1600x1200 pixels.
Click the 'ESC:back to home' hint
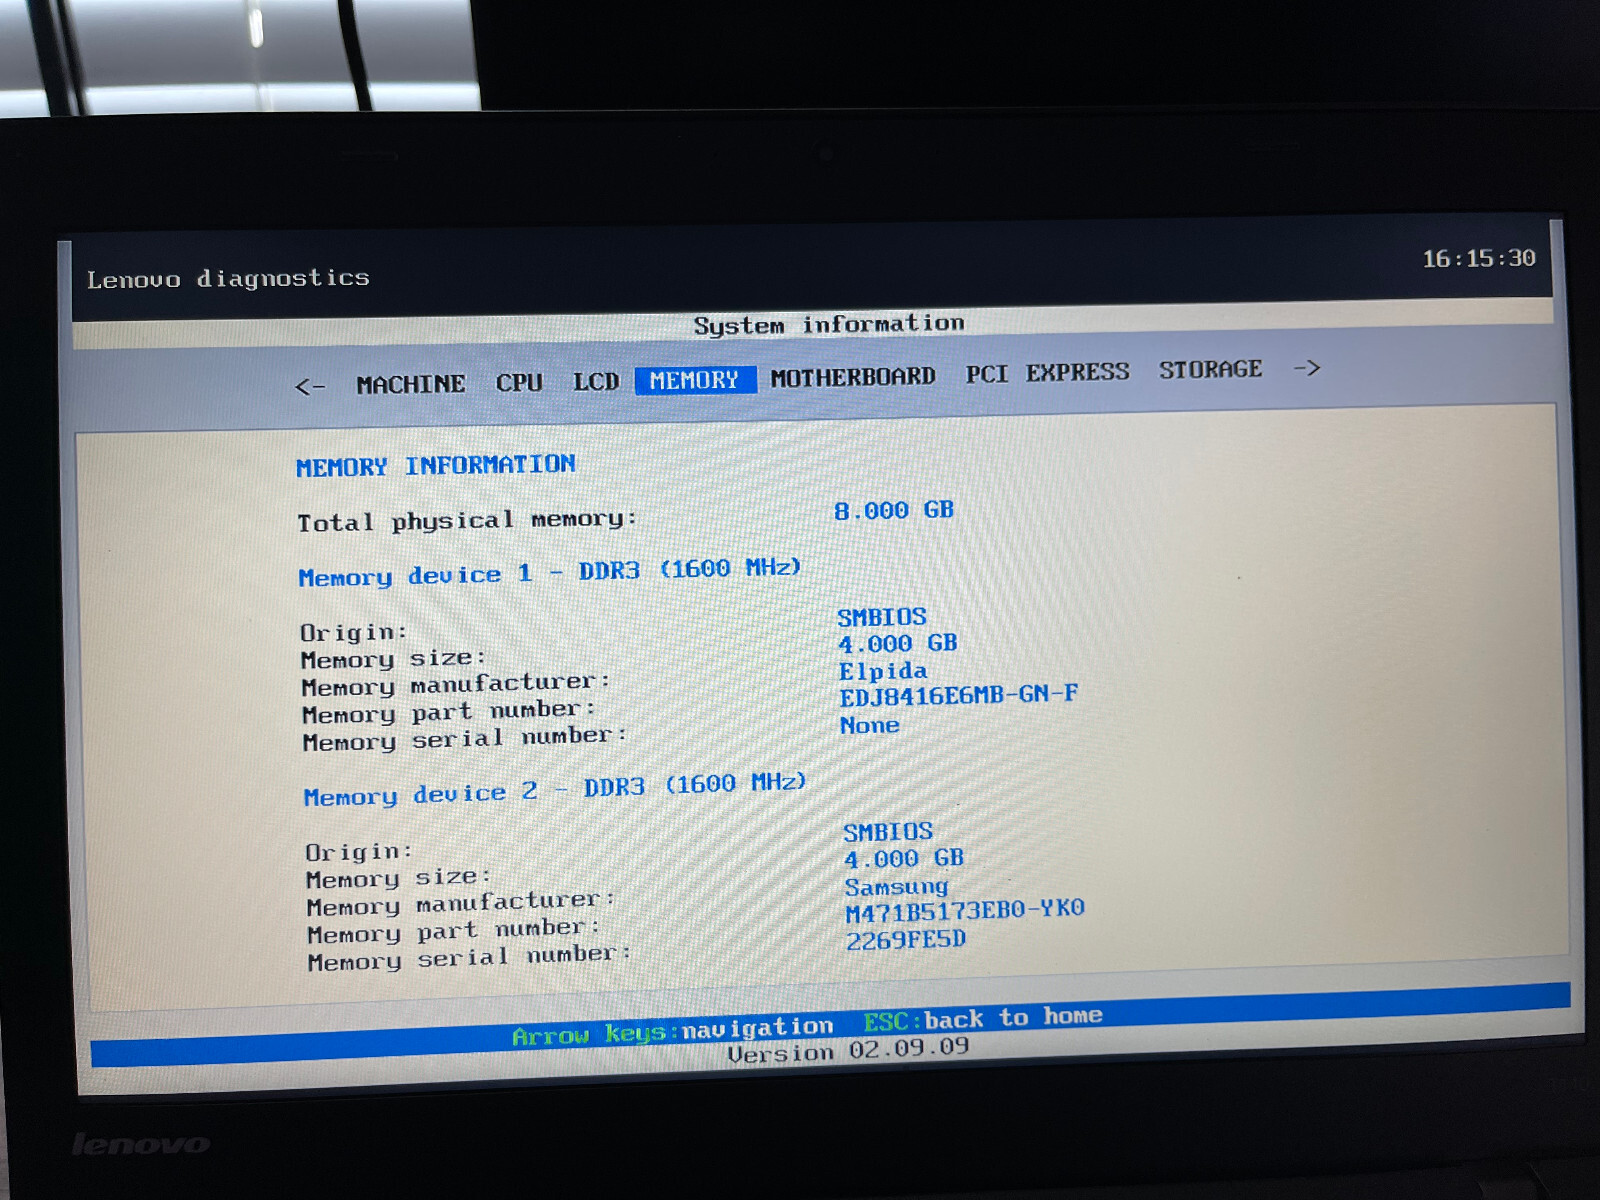pyautogui.click(x=983, y=1019)
